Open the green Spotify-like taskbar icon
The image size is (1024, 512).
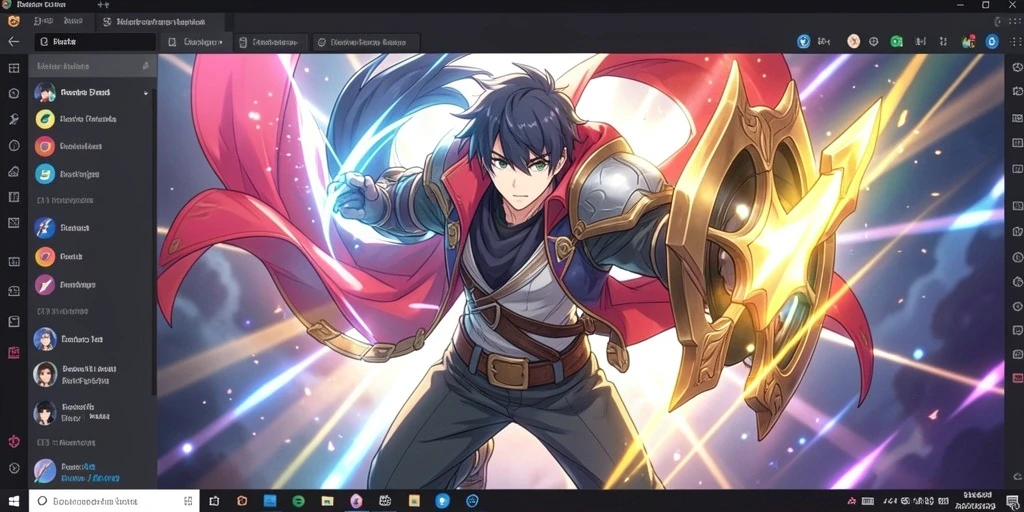298,501
